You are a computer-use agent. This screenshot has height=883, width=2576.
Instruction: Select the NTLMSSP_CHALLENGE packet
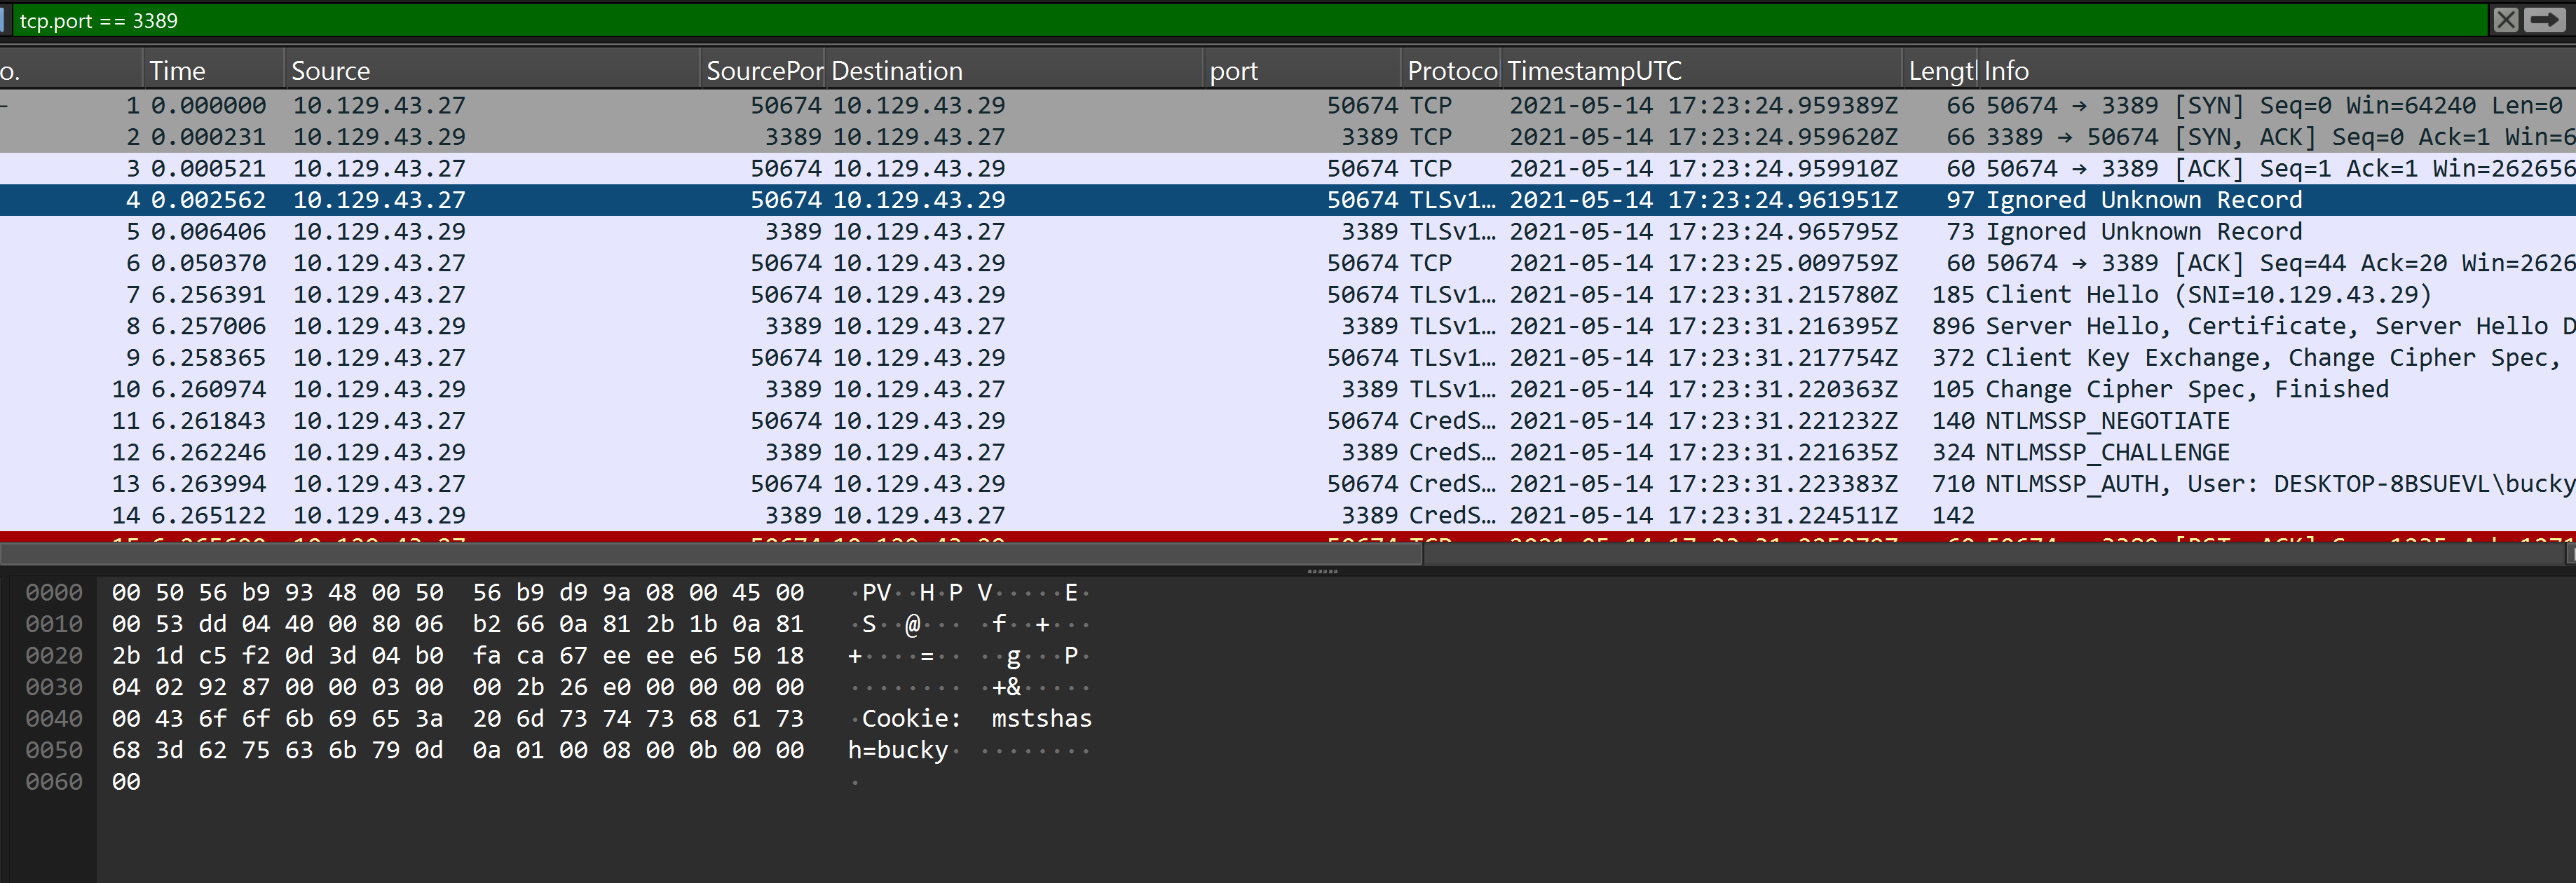[x=1288, y=452]
